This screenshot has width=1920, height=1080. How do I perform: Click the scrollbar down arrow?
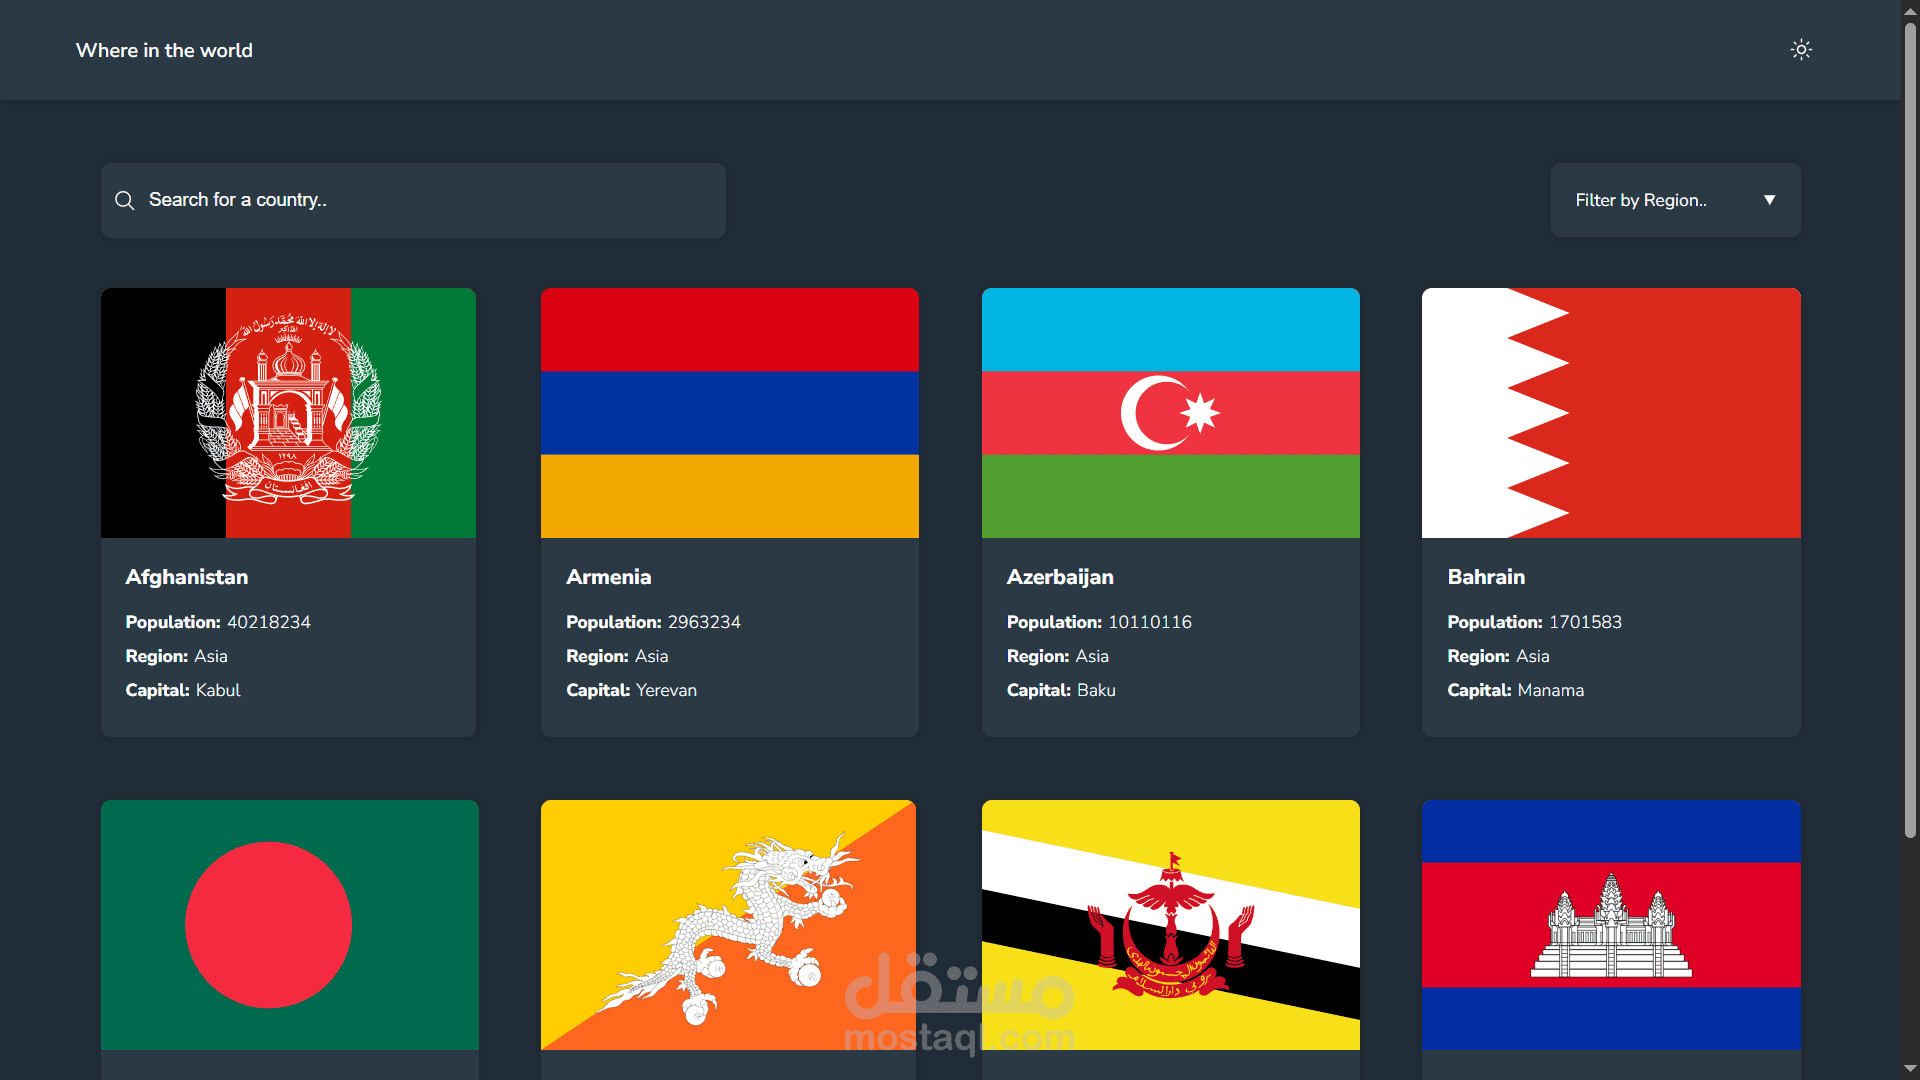coord(1910,1070)
